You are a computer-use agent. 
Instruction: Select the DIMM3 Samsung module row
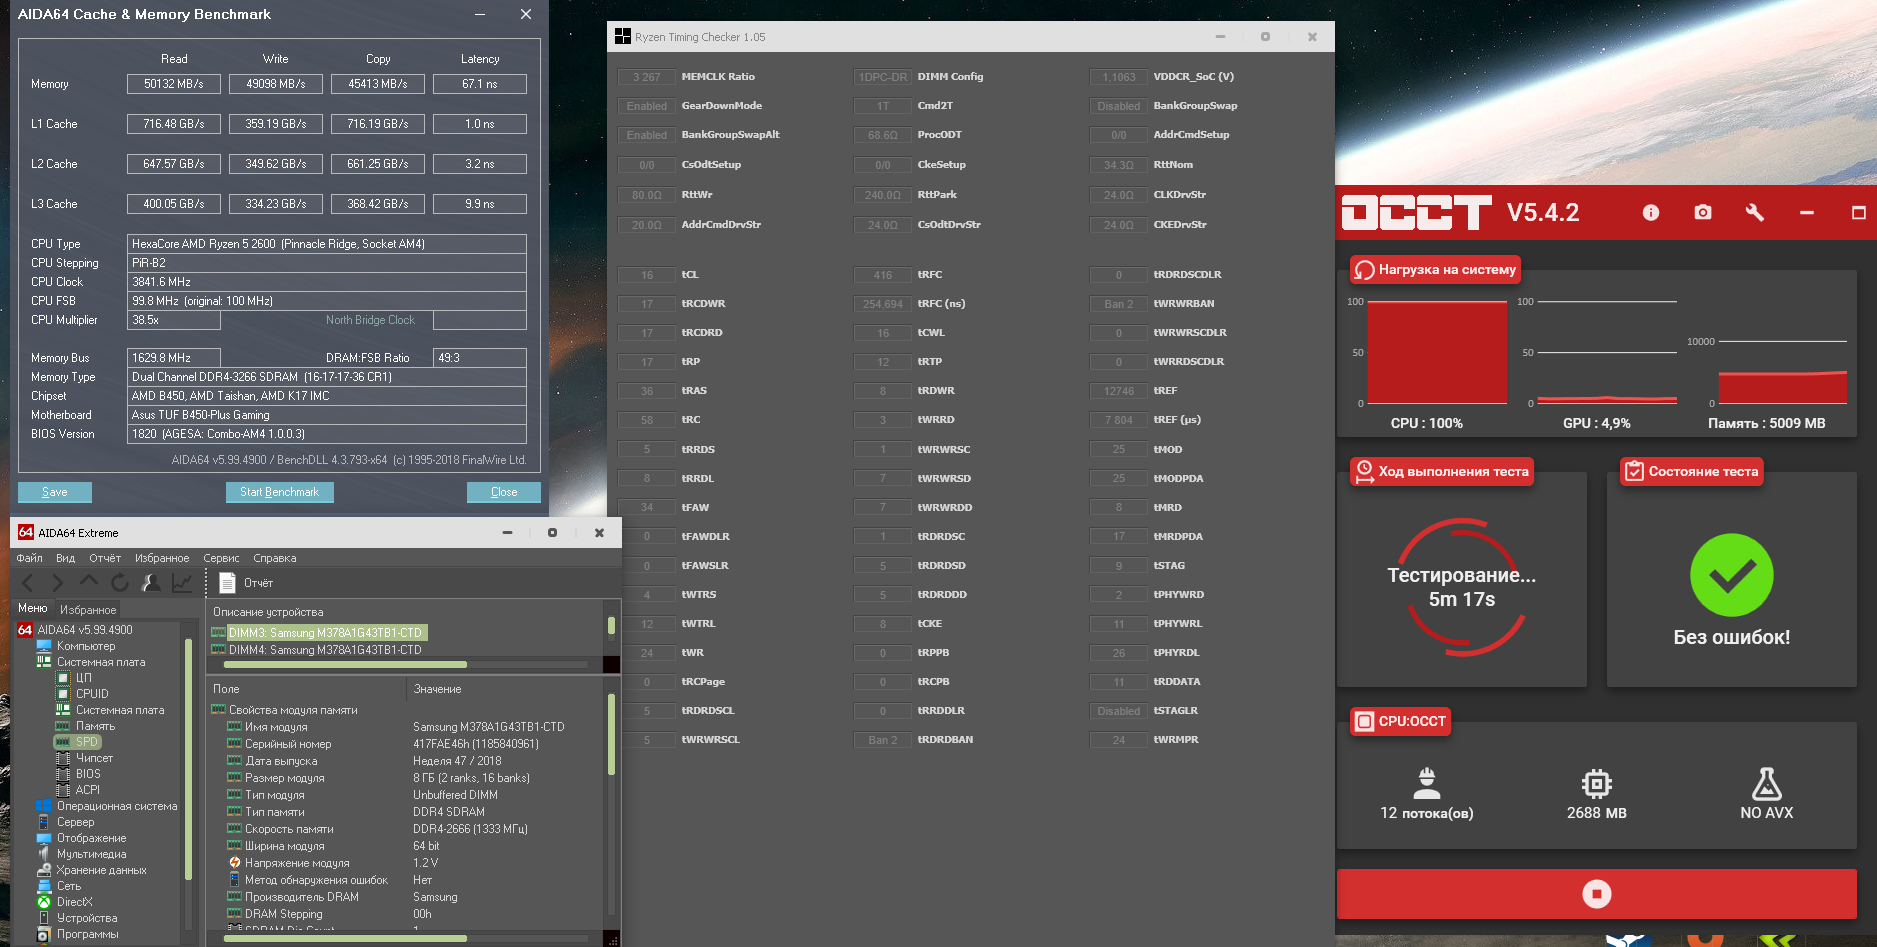point(319,633)
